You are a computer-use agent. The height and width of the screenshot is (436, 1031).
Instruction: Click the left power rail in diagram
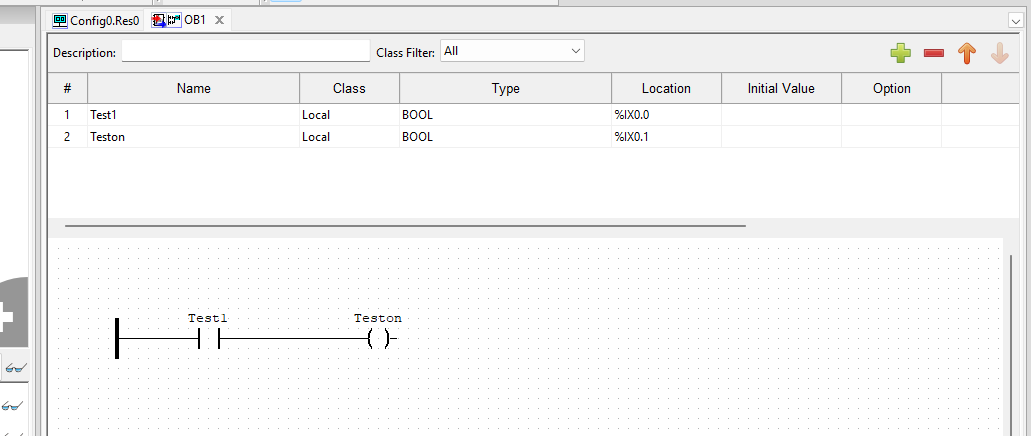coord(117,338)
